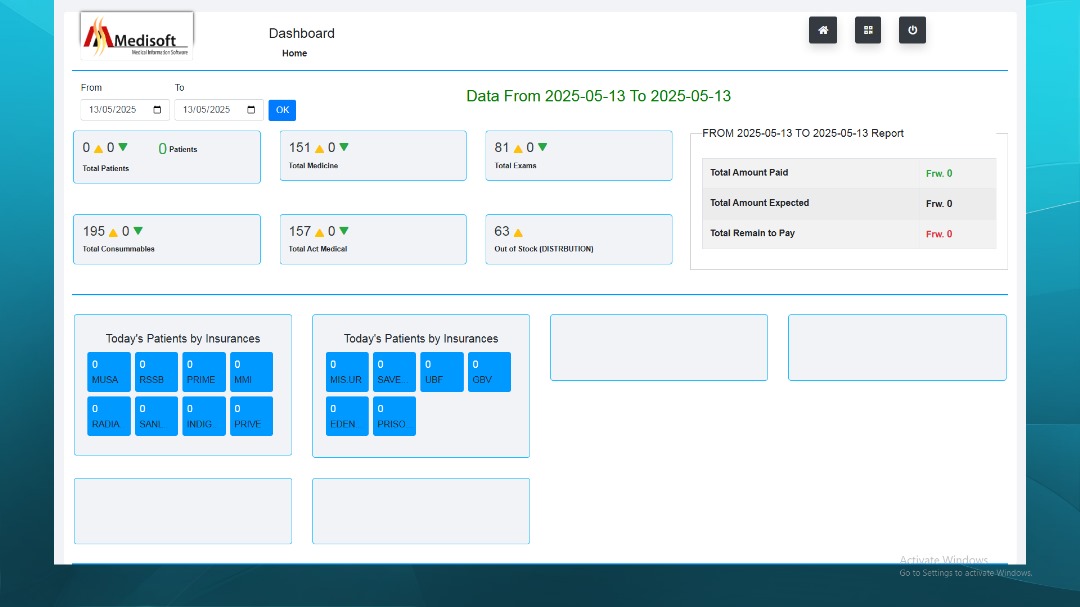
Task: Select the MMI insurance tile
Action: (251, 372)
